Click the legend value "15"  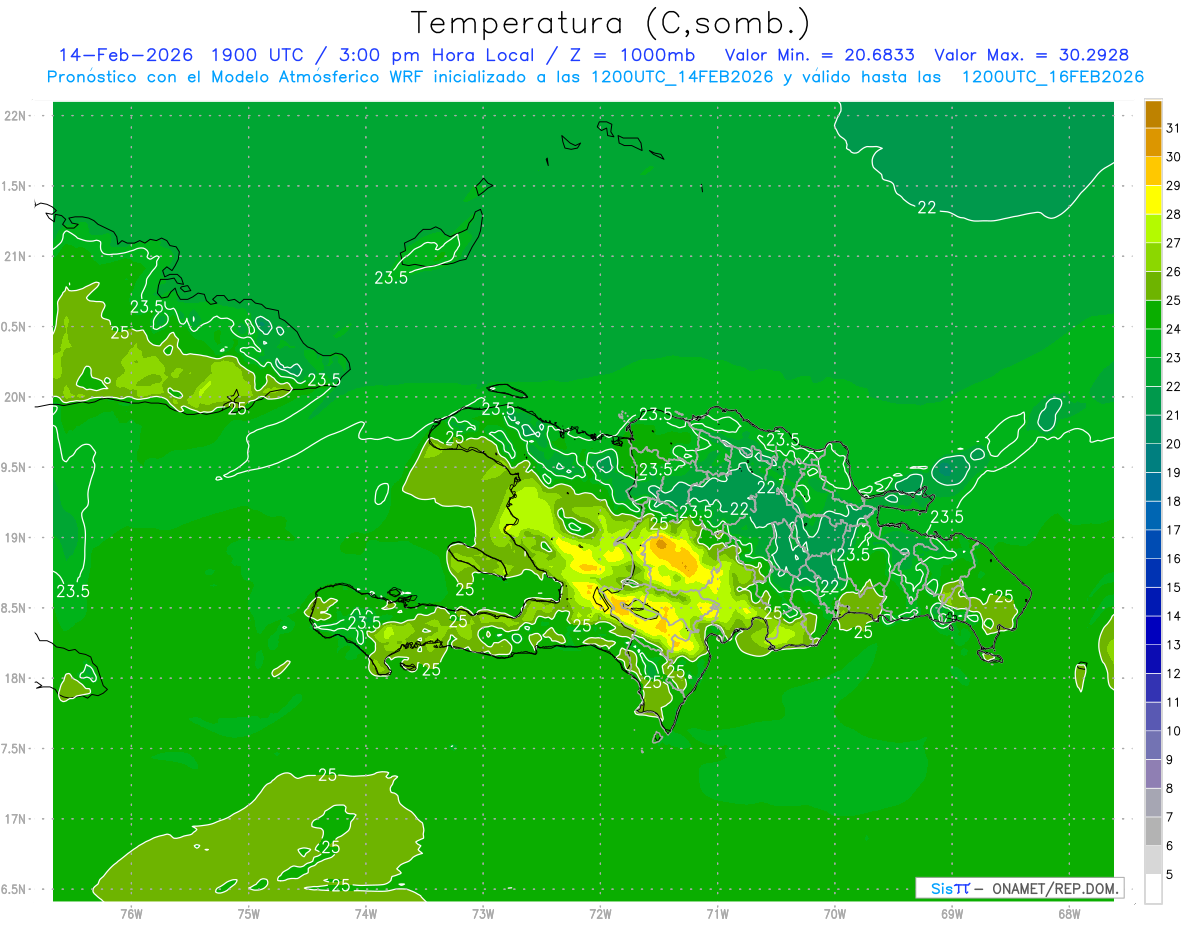point(1174,587)
